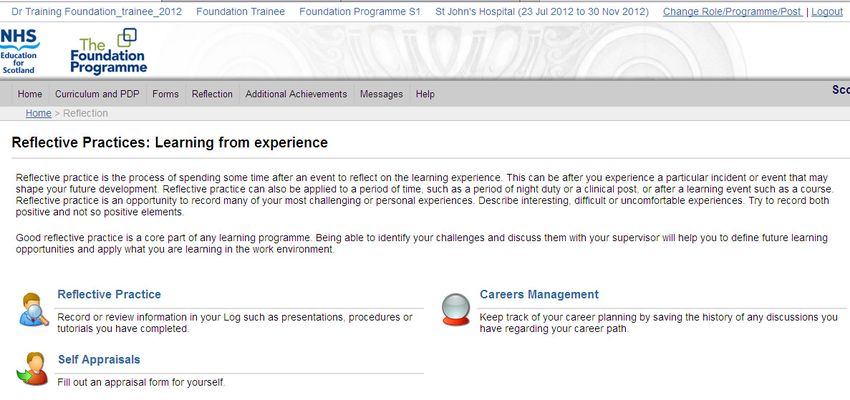Open the Curriculum and PDP menu

pyautogui.click(x=97, y=94)
